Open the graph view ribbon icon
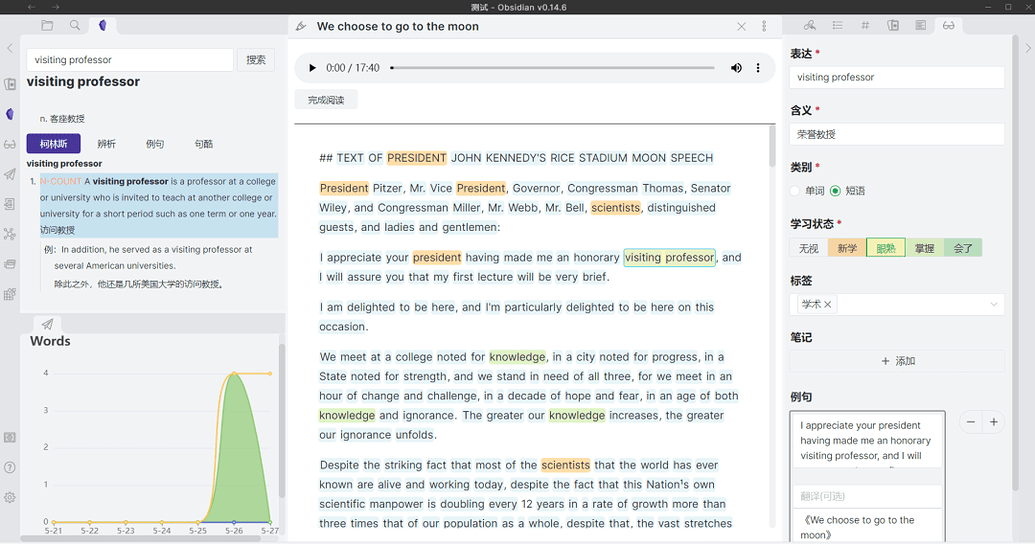 [10, 234]
